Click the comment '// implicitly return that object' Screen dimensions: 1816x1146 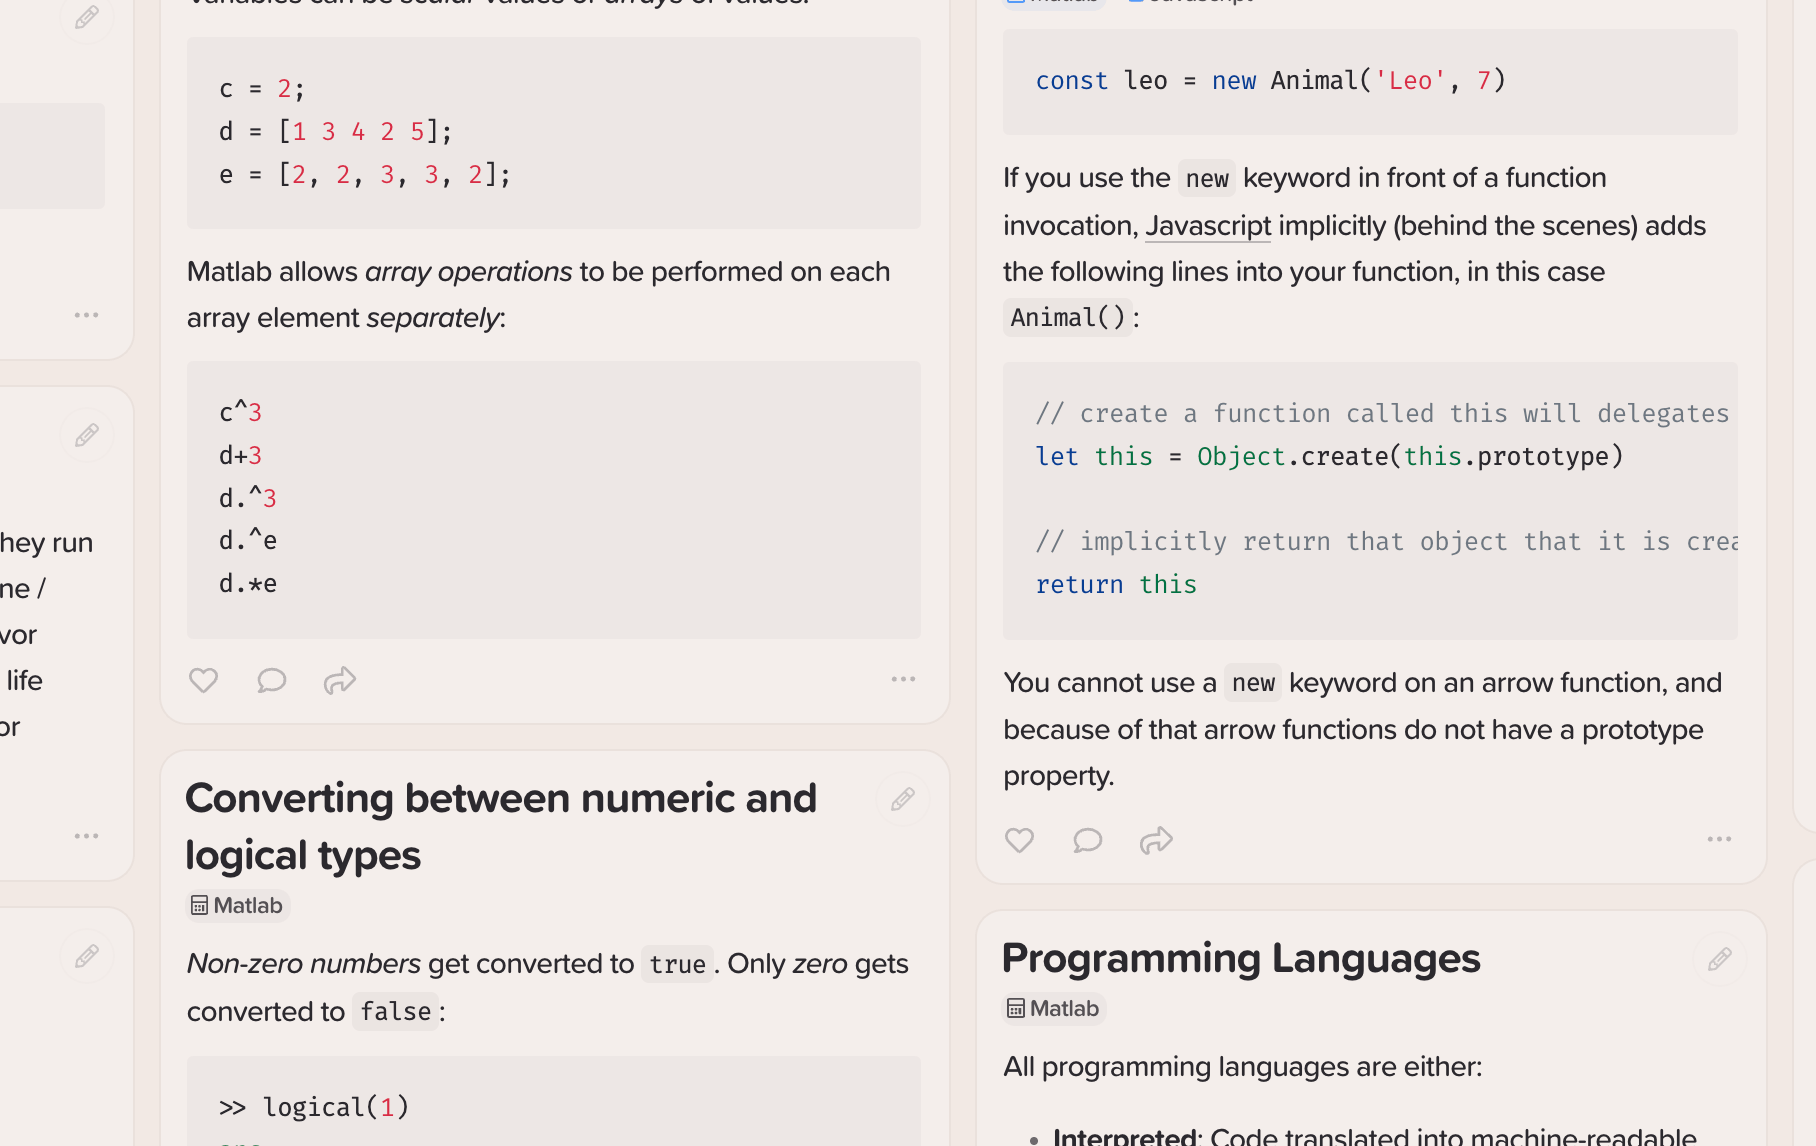pos(1386,542)
